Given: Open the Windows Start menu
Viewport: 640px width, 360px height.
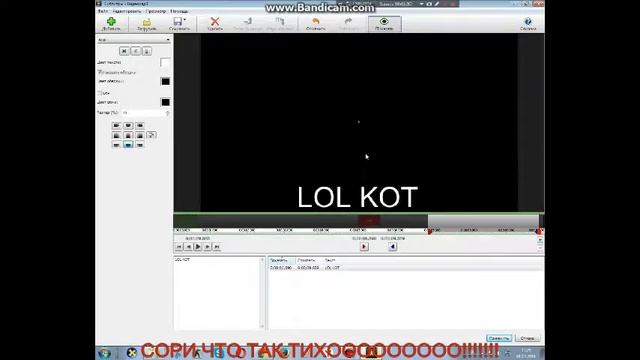Looking at the screenshot, I should click(104, 353).
